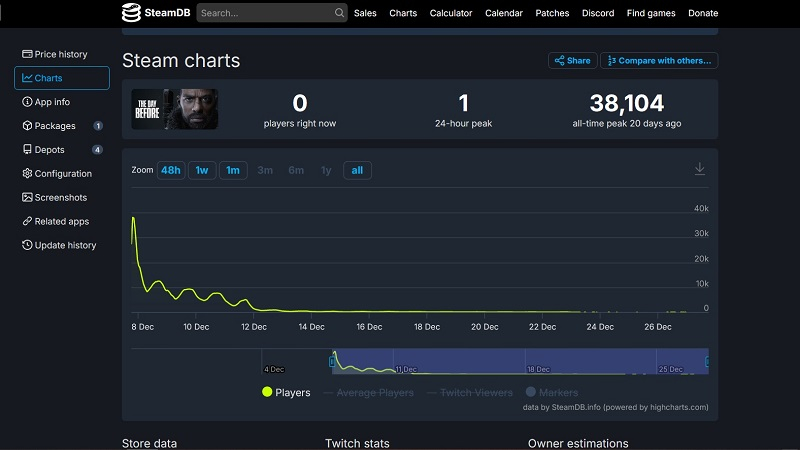Download chart via arrow icon

tap(700, 169)
